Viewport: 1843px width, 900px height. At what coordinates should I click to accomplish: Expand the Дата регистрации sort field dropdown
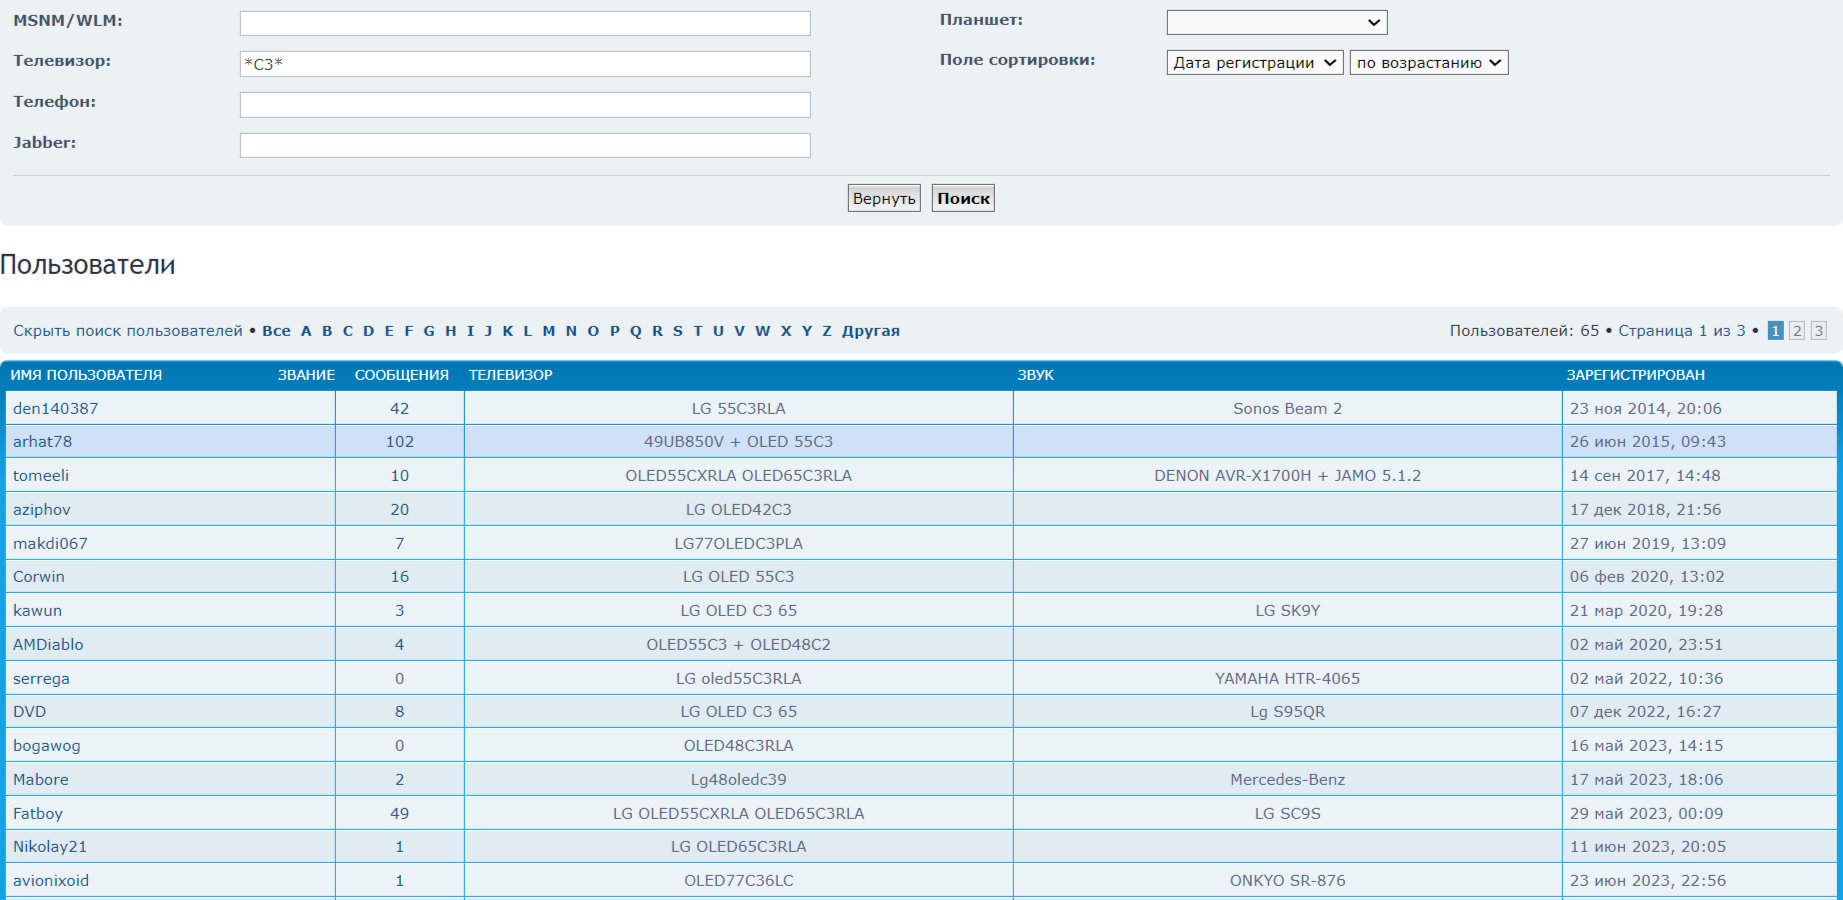tap(1254, 63)
